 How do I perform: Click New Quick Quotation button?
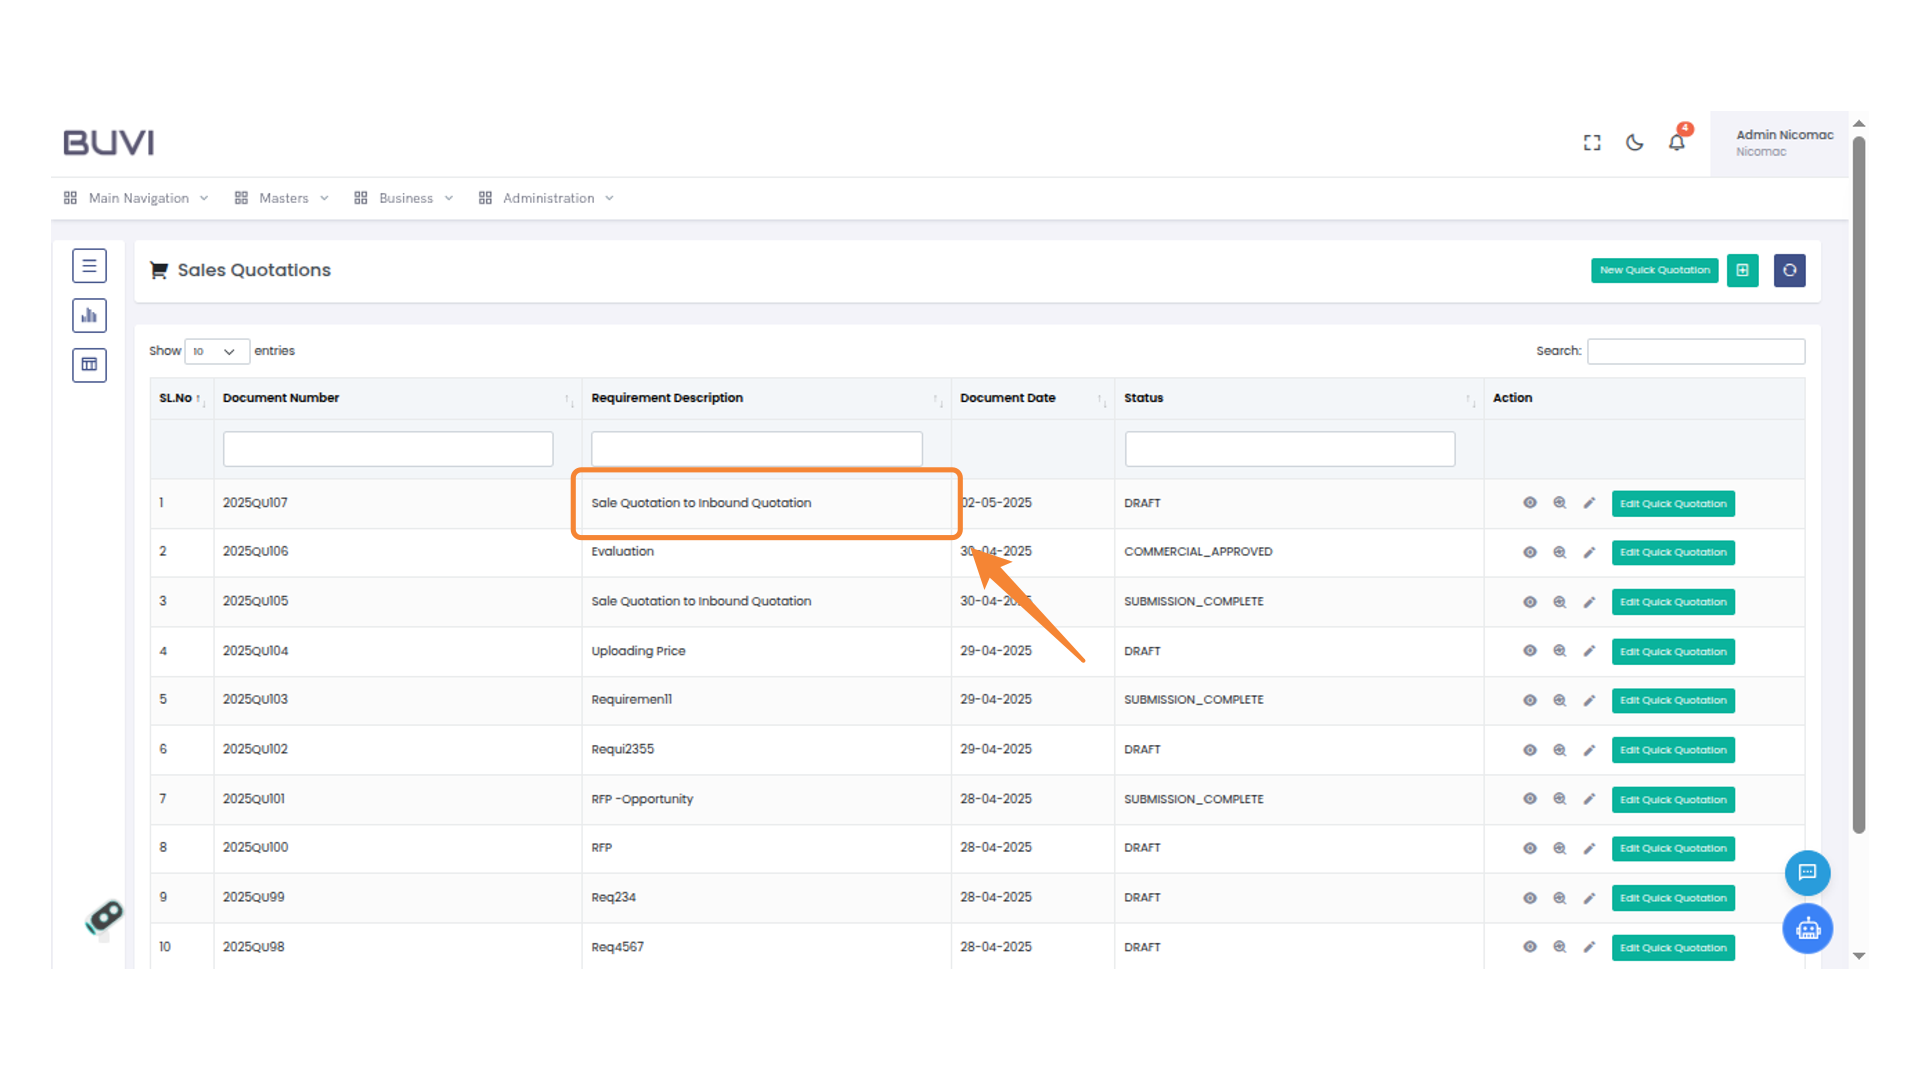click(1654, 270)
